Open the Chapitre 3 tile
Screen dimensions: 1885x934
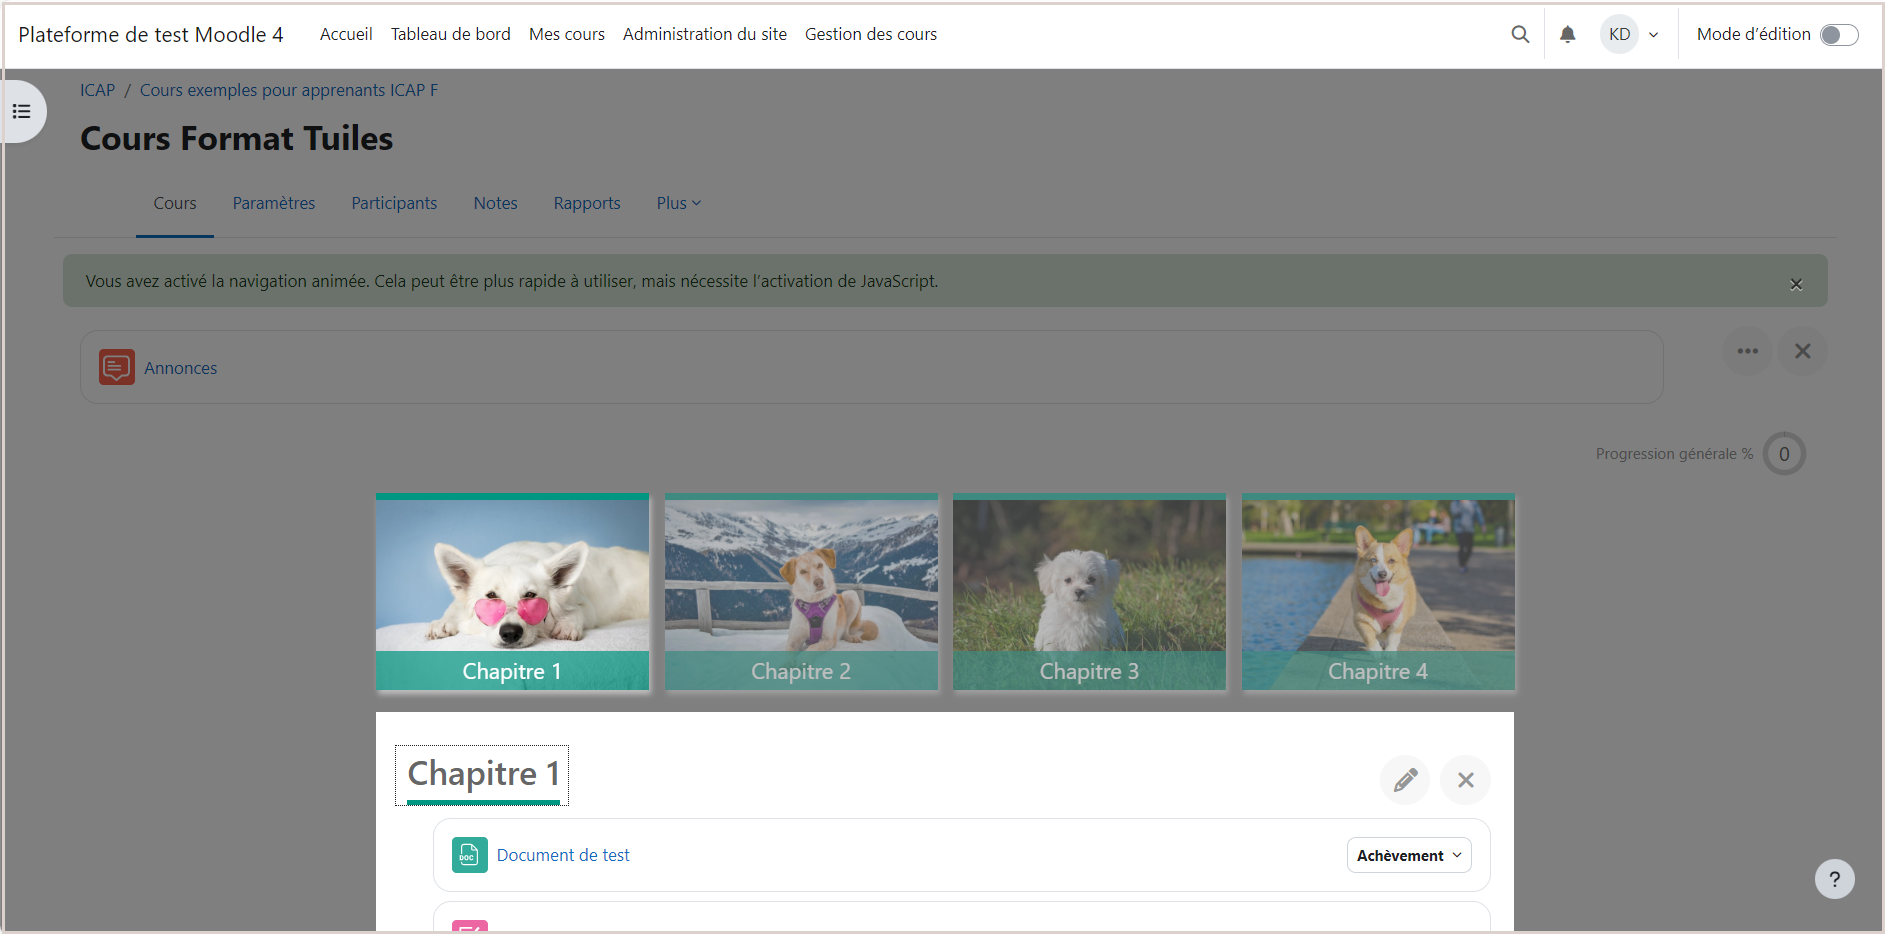click(x=1089, y=591)
